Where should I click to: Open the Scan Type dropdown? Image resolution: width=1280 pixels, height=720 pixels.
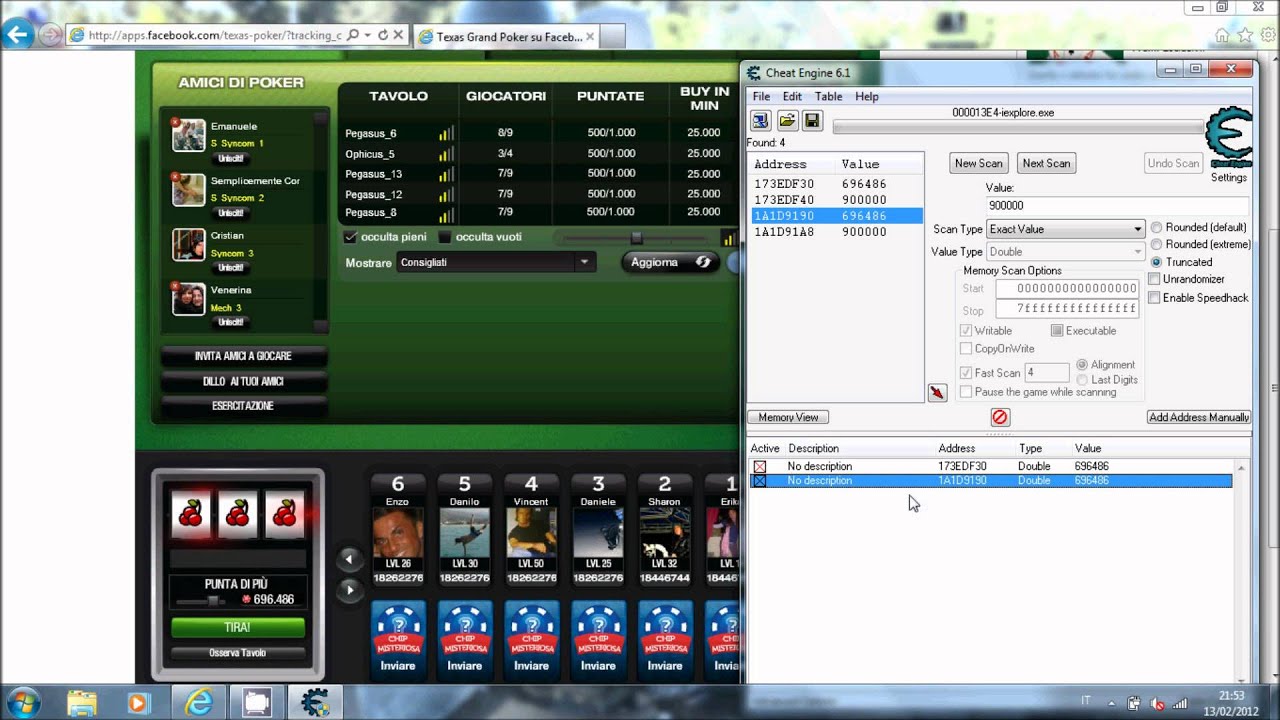(x=1065, y=229)
